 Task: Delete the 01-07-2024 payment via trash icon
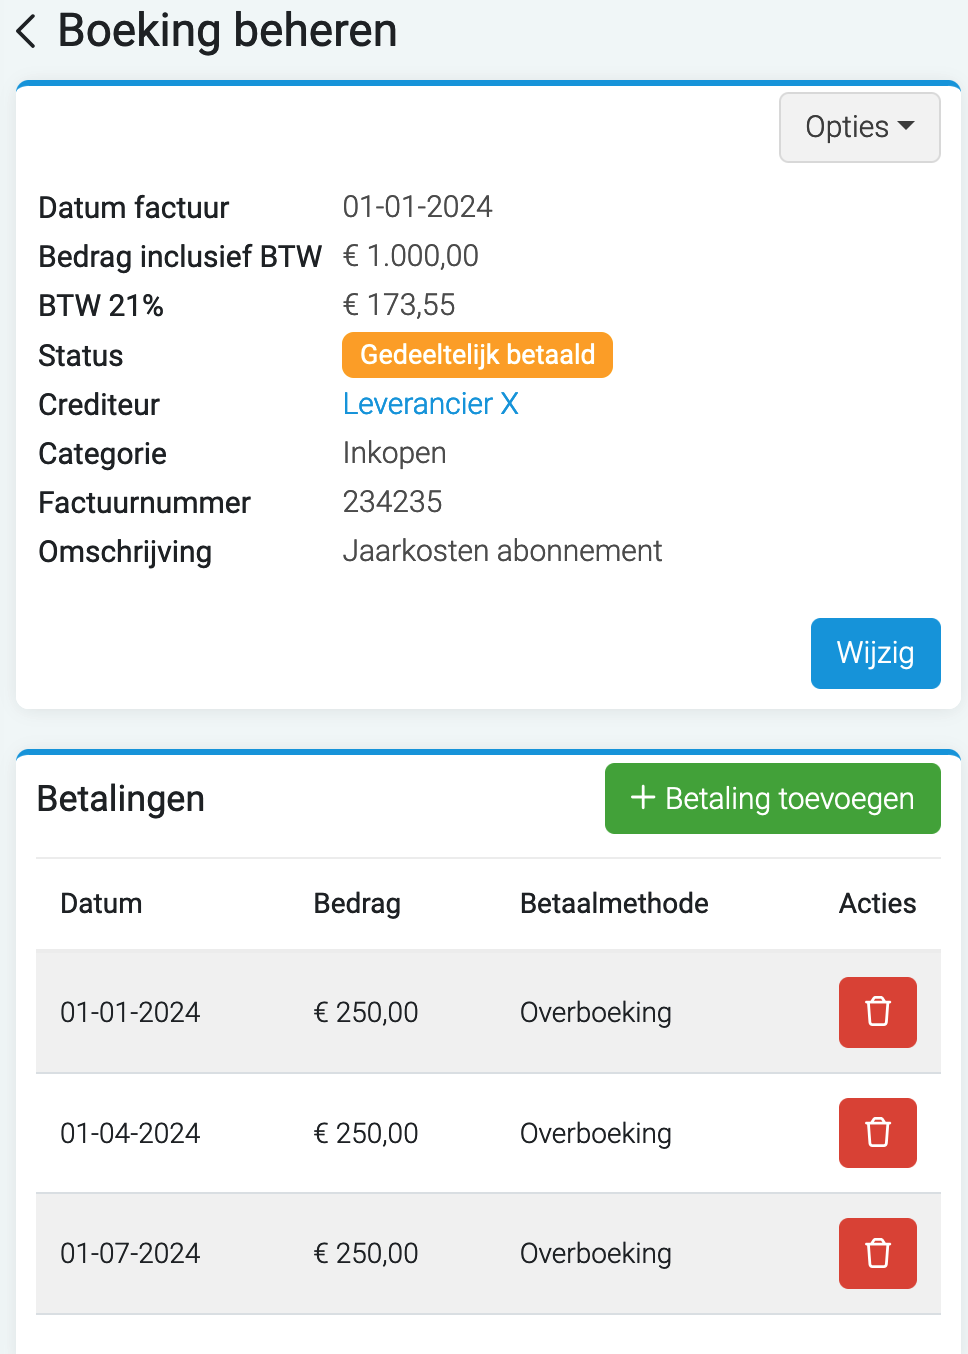point(877,1253)
